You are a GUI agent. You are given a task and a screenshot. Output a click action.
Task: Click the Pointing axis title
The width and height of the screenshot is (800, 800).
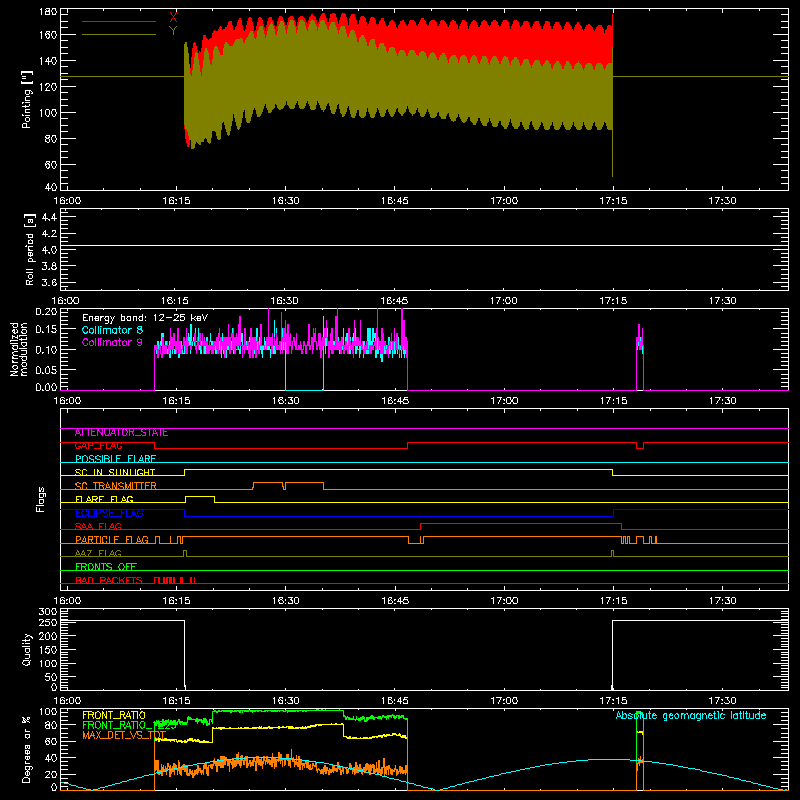27,99
